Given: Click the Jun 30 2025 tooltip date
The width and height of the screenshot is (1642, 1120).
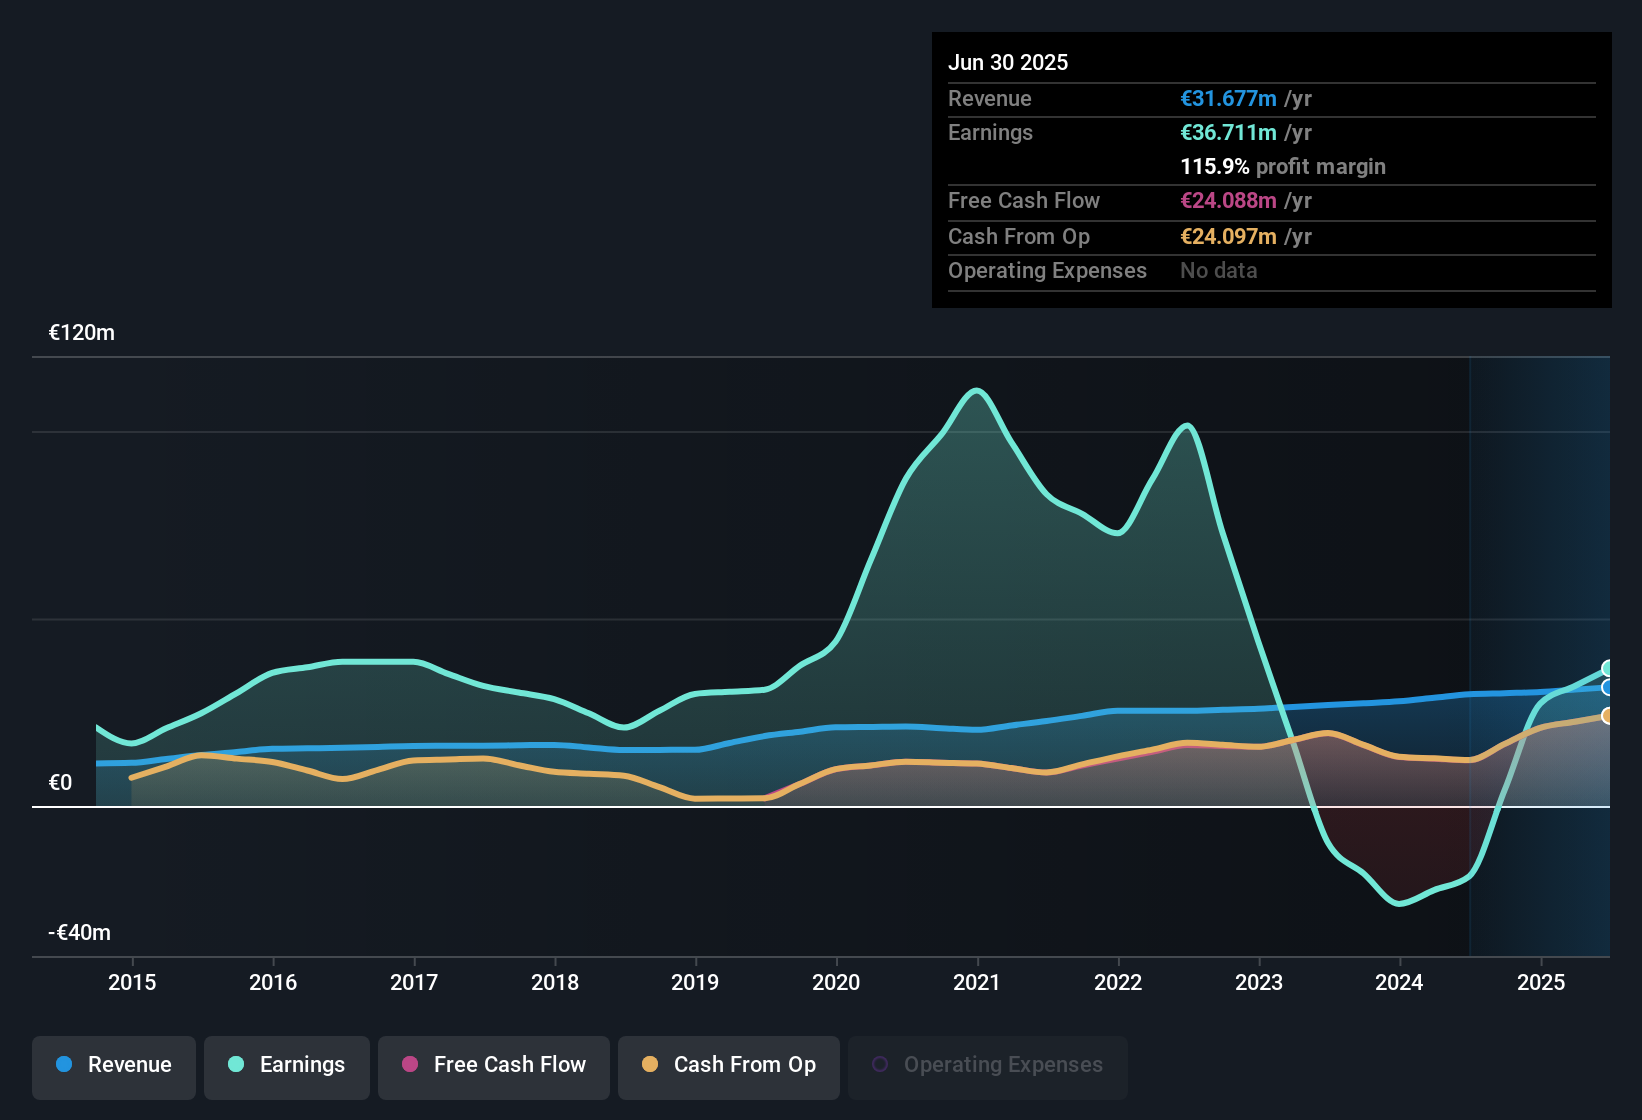Looking at the screenshot, I should click(1008, 63).
